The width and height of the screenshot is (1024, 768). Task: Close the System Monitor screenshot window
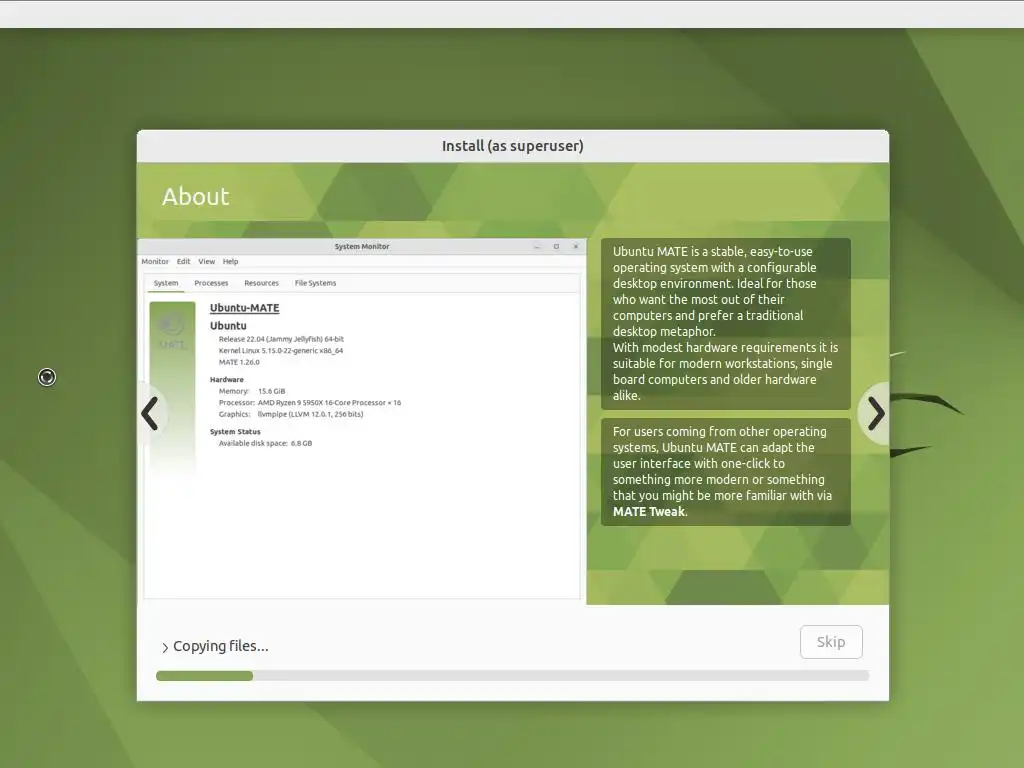[576, 246]
